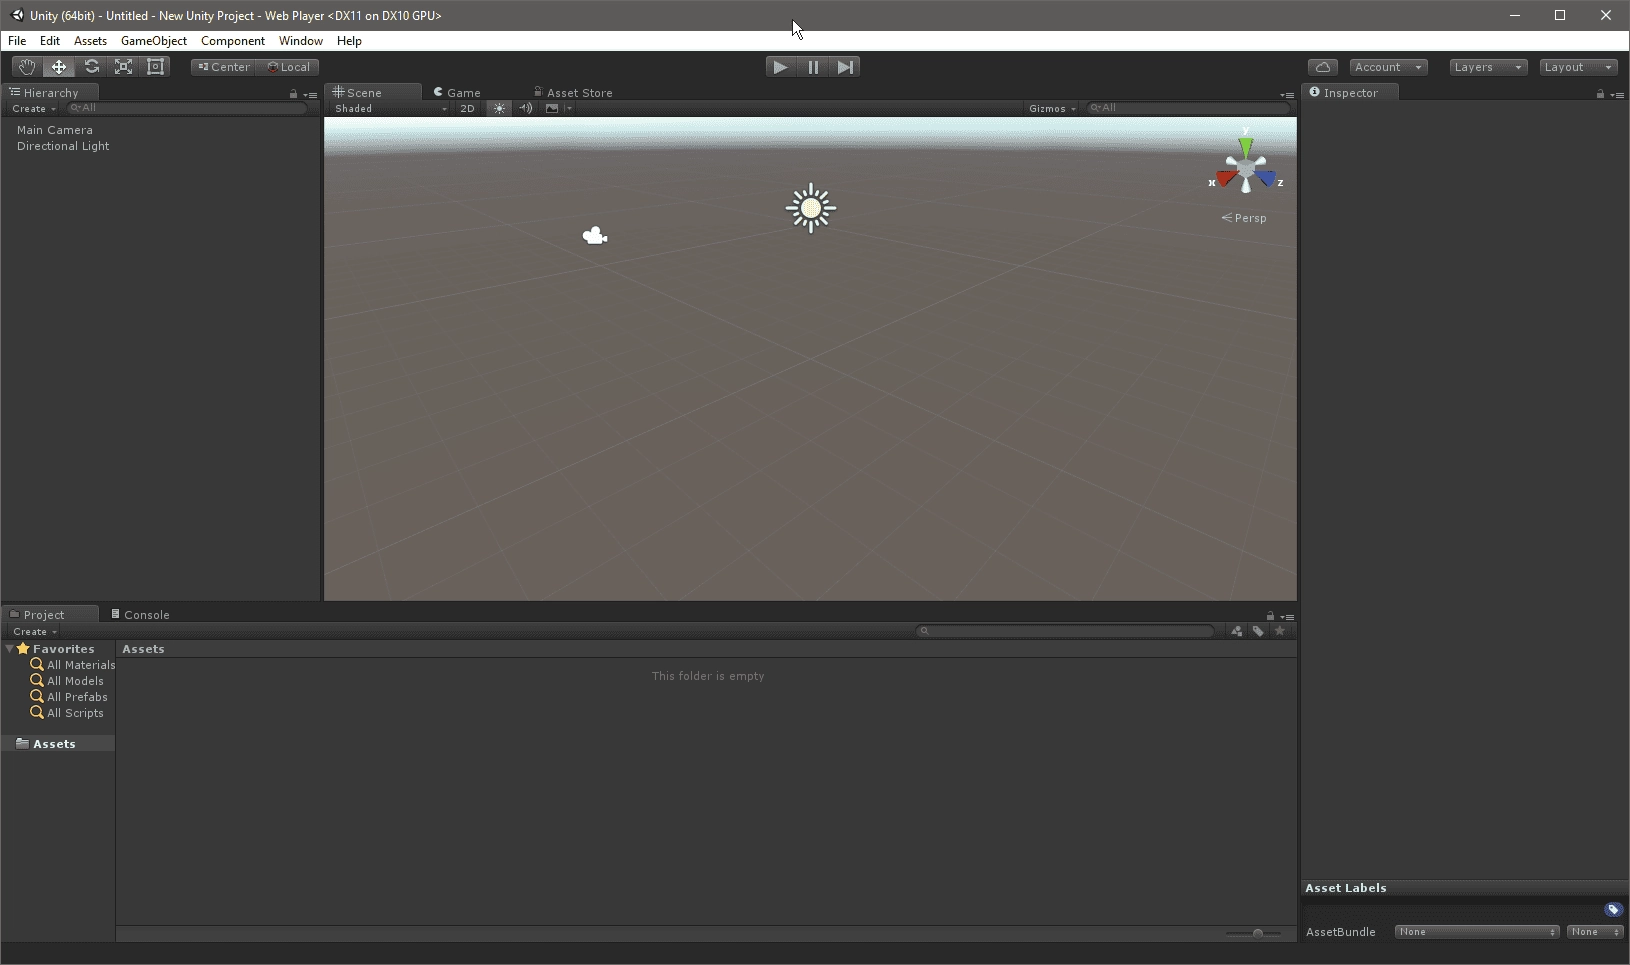Search by label tag icon in Project
Screen dimensions: 1630x965
[x=1258, y=631]
